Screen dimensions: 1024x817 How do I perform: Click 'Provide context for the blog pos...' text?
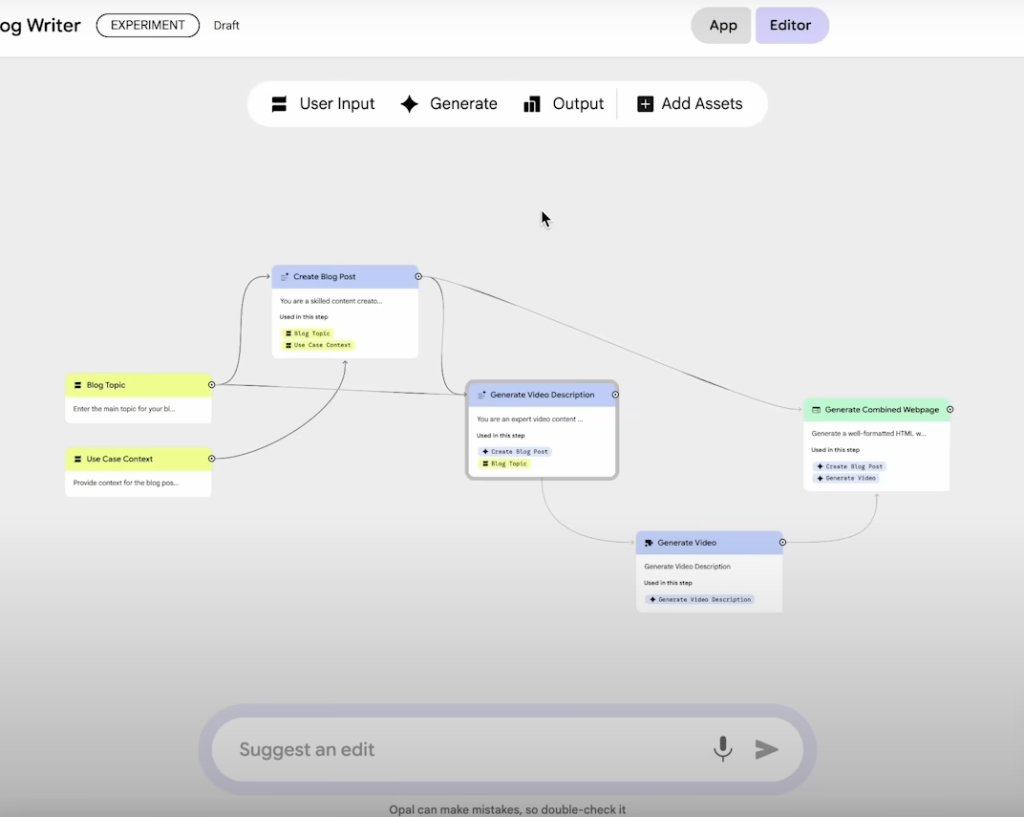[125, 483]
